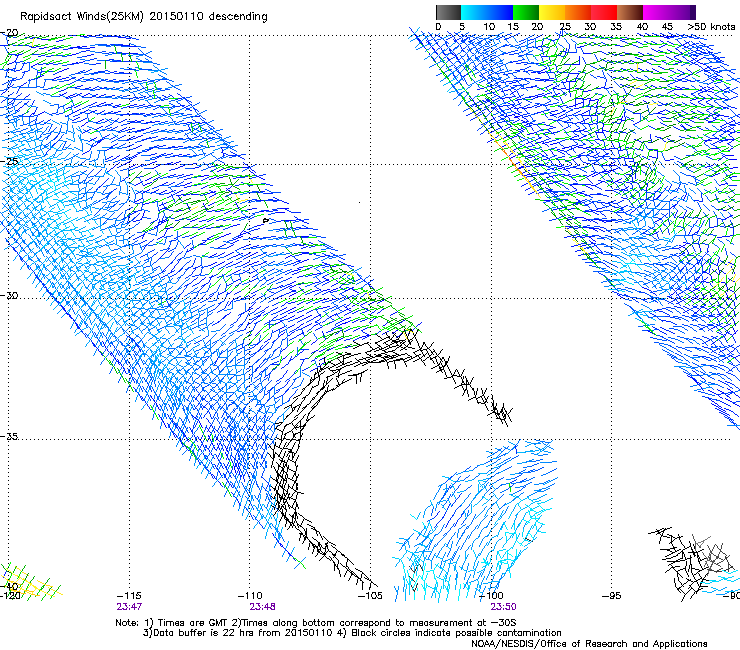This screenshot has width=740, height=650.
Task: Click the orange 25-30 knots legend swatch
Action: (x=578, y=12)
